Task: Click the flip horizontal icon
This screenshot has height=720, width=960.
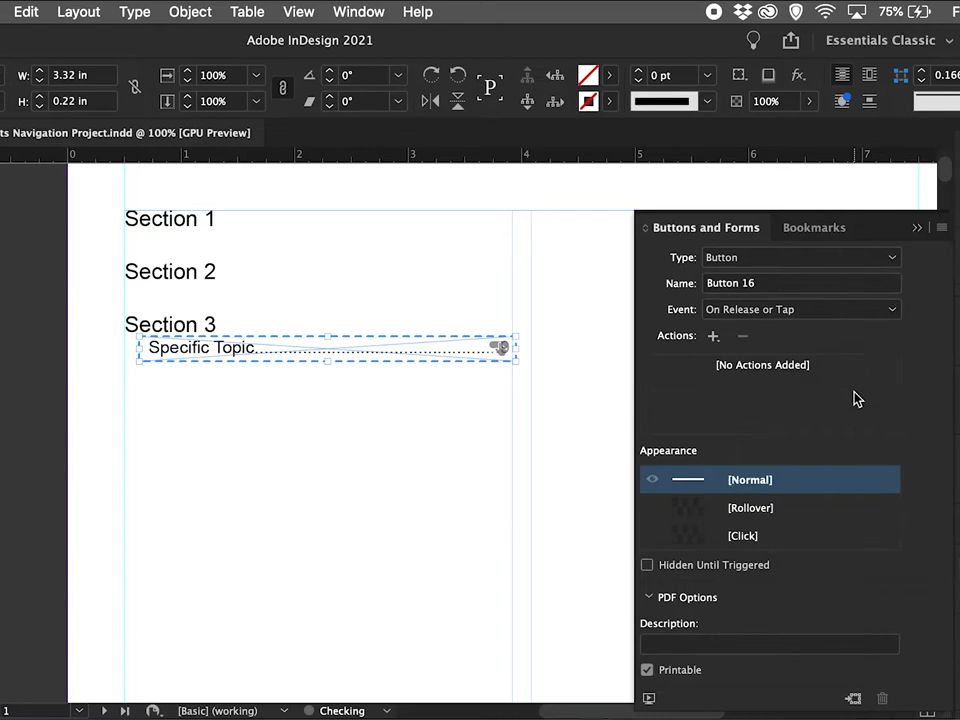Action: click(430, 101)
